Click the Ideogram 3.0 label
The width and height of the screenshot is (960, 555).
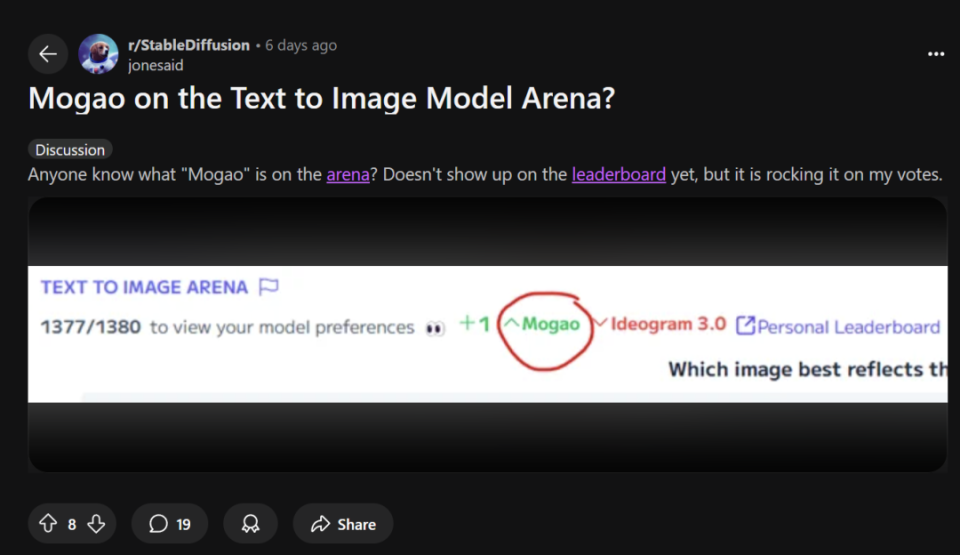668,324
